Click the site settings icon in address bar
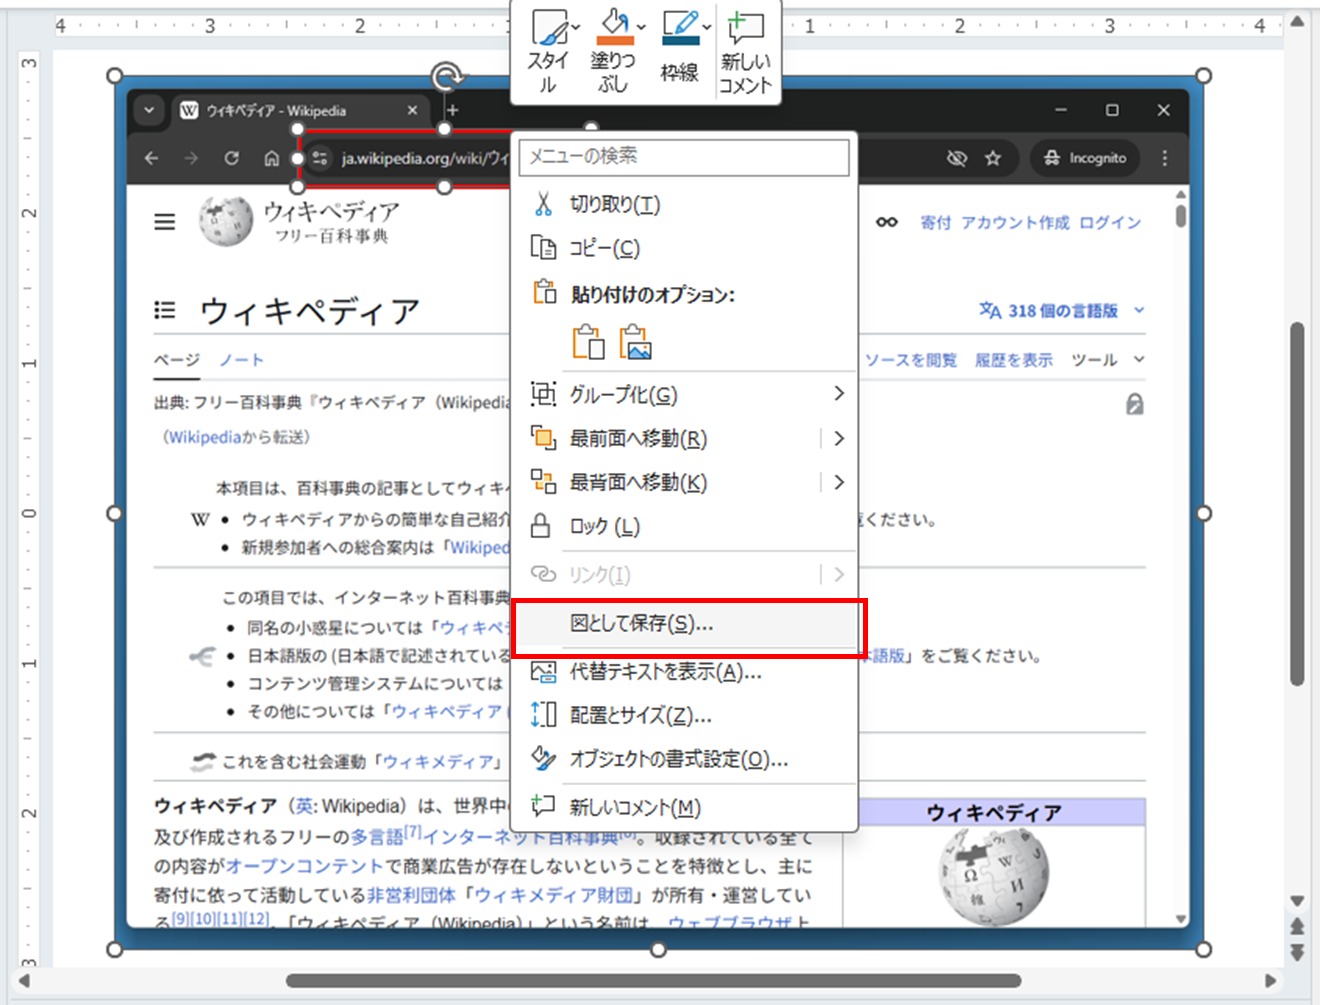The height and width of the screenshot is (1005, 1320). tap(320, 158)
